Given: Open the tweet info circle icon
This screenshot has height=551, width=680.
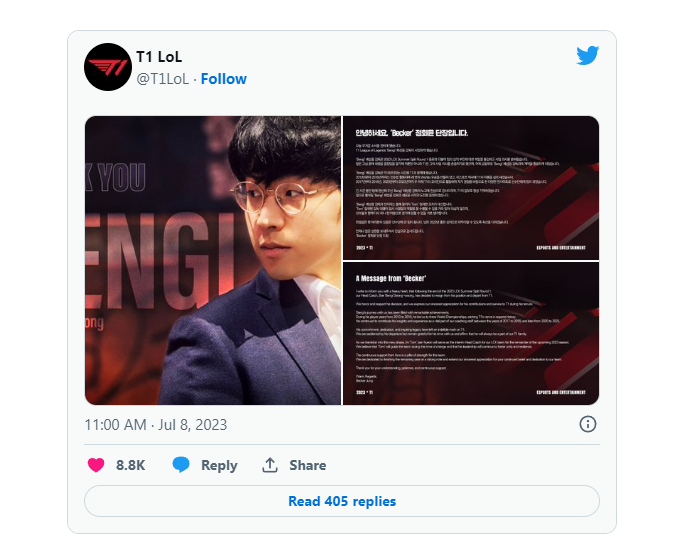Looking at the screenshot, I should [588, 424].
